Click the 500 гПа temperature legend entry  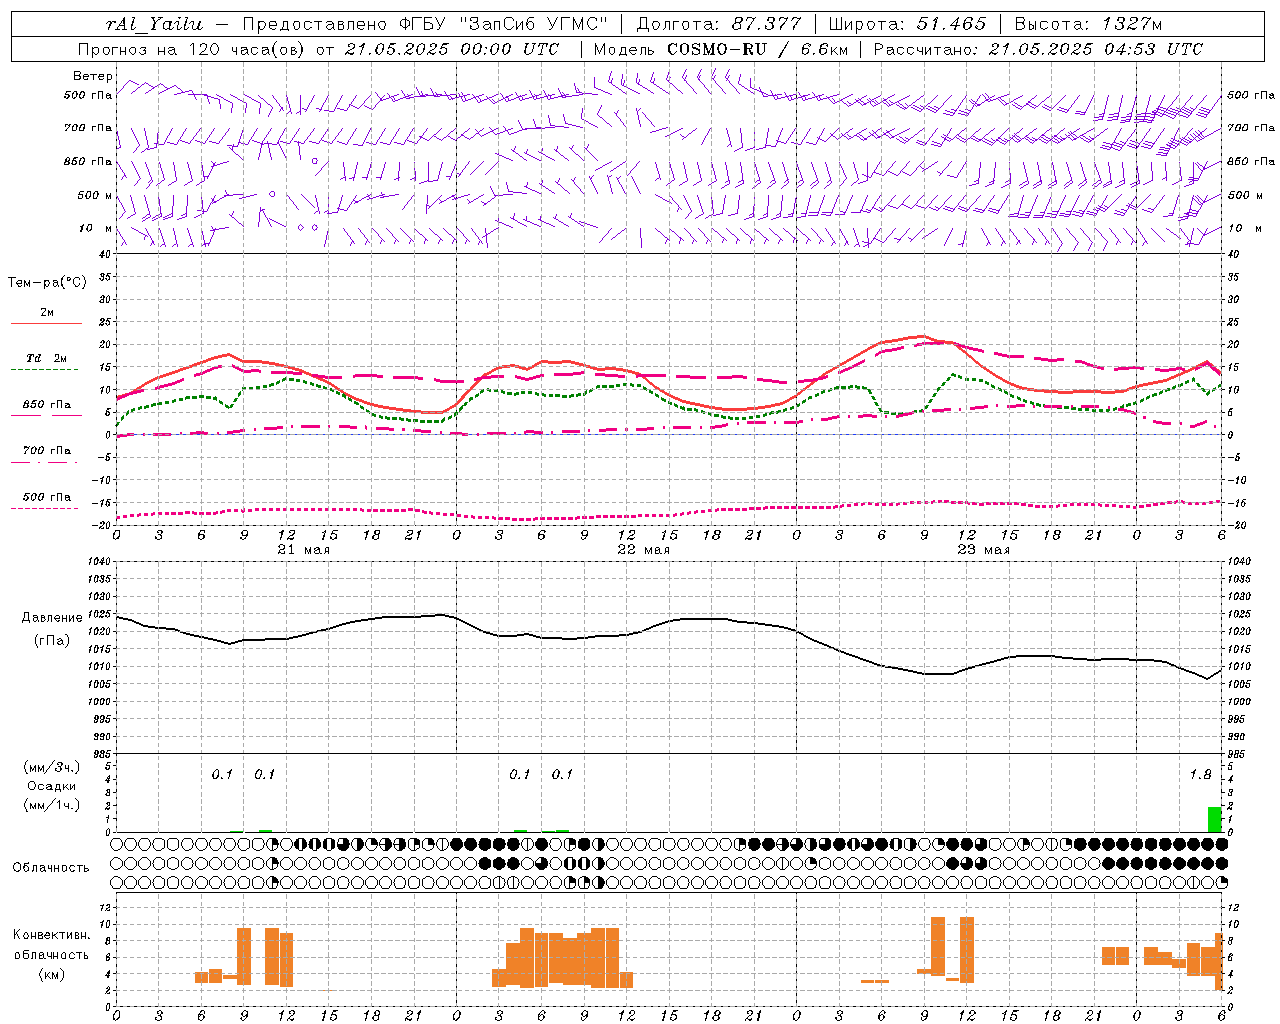tap(47, 497)
